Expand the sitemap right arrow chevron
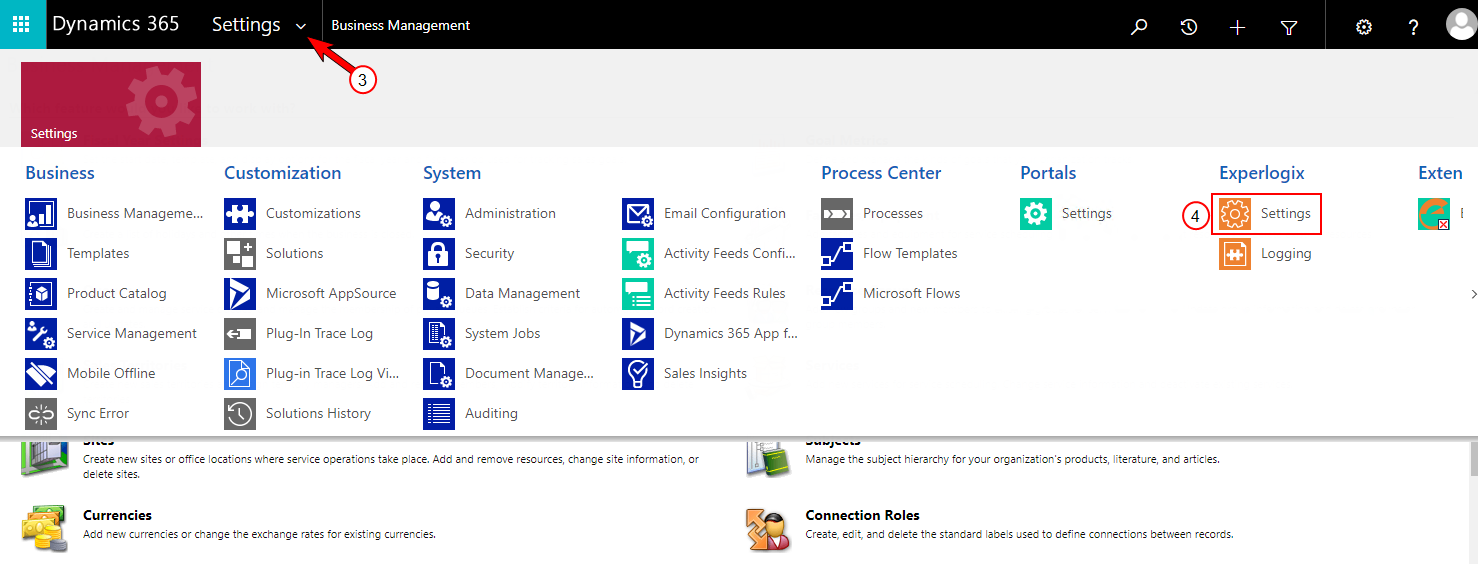The image size is (1478, 564). pyautogui.click(x=1473, y=294)
